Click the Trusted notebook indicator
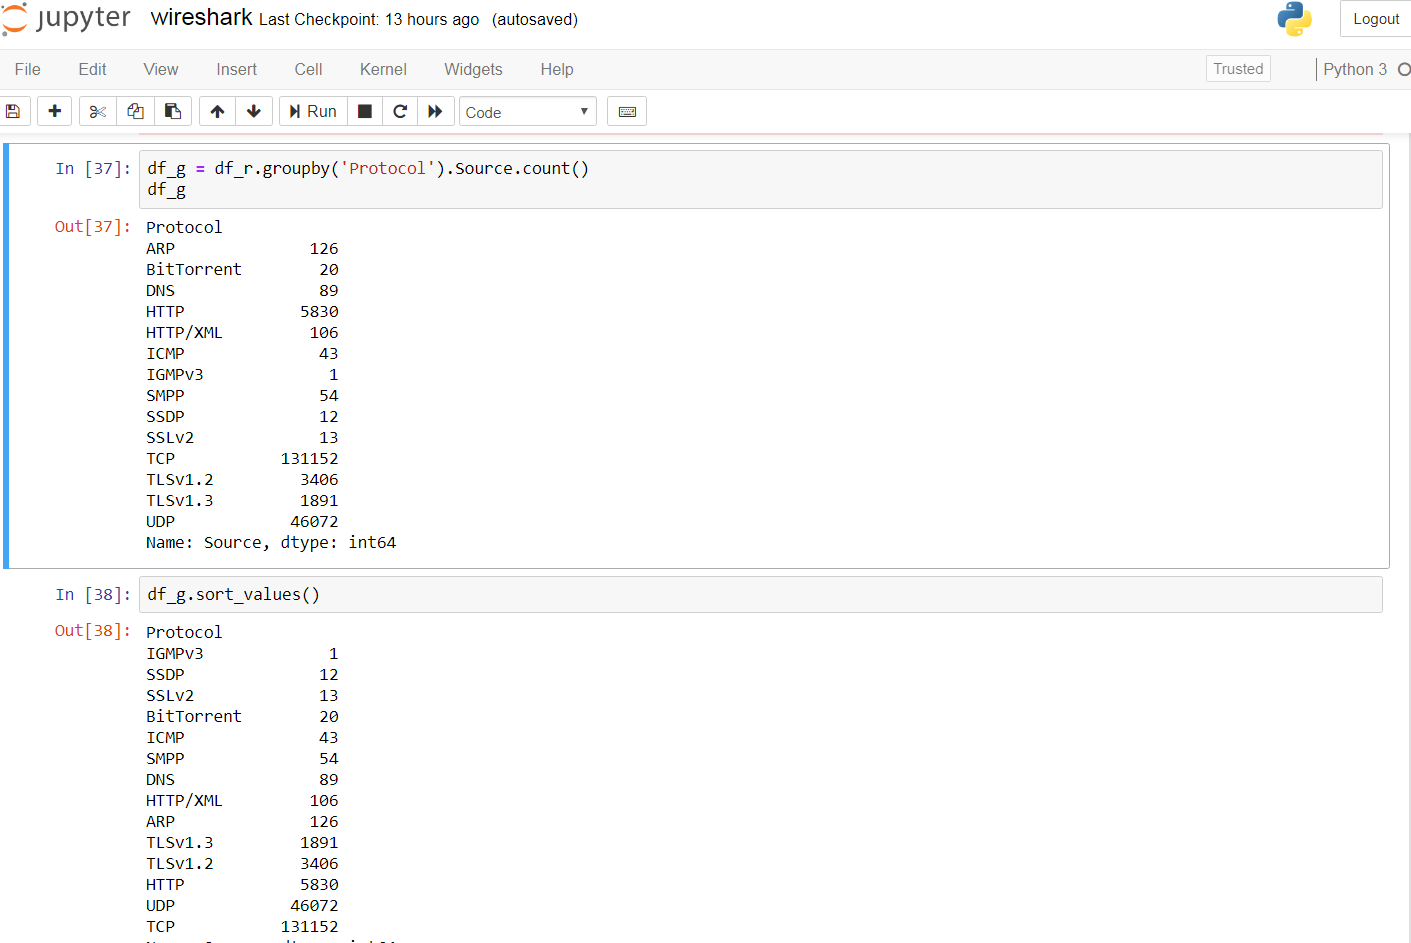The image size is (1411, 943). 1238,69
